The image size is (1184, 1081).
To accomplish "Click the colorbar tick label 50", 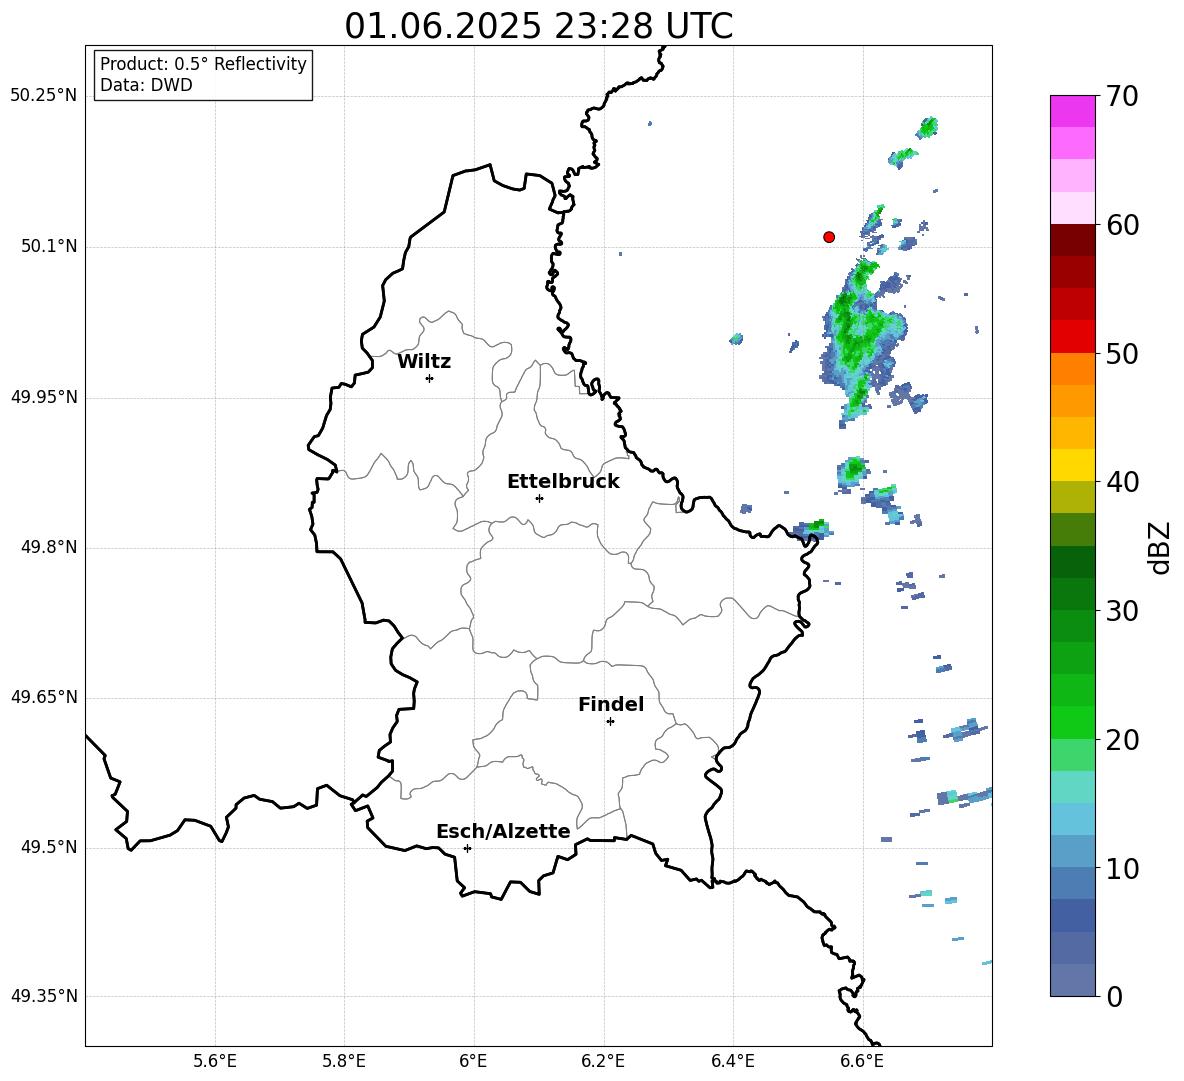I will (x=1122, y=353).
